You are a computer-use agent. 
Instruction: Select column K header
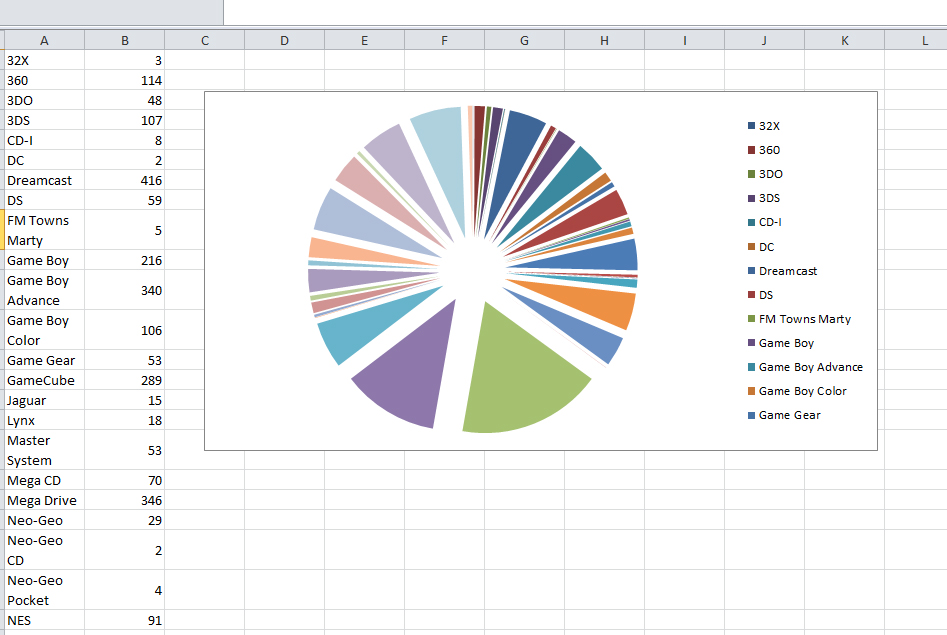click(844, 40)
